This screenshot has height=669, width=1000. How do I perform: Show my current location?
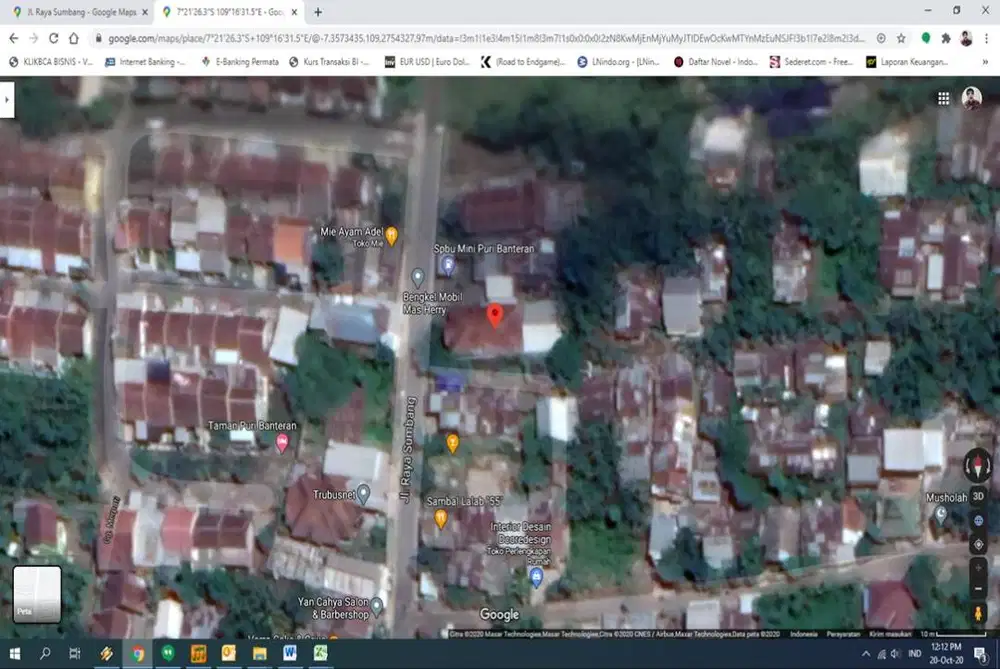978,545
